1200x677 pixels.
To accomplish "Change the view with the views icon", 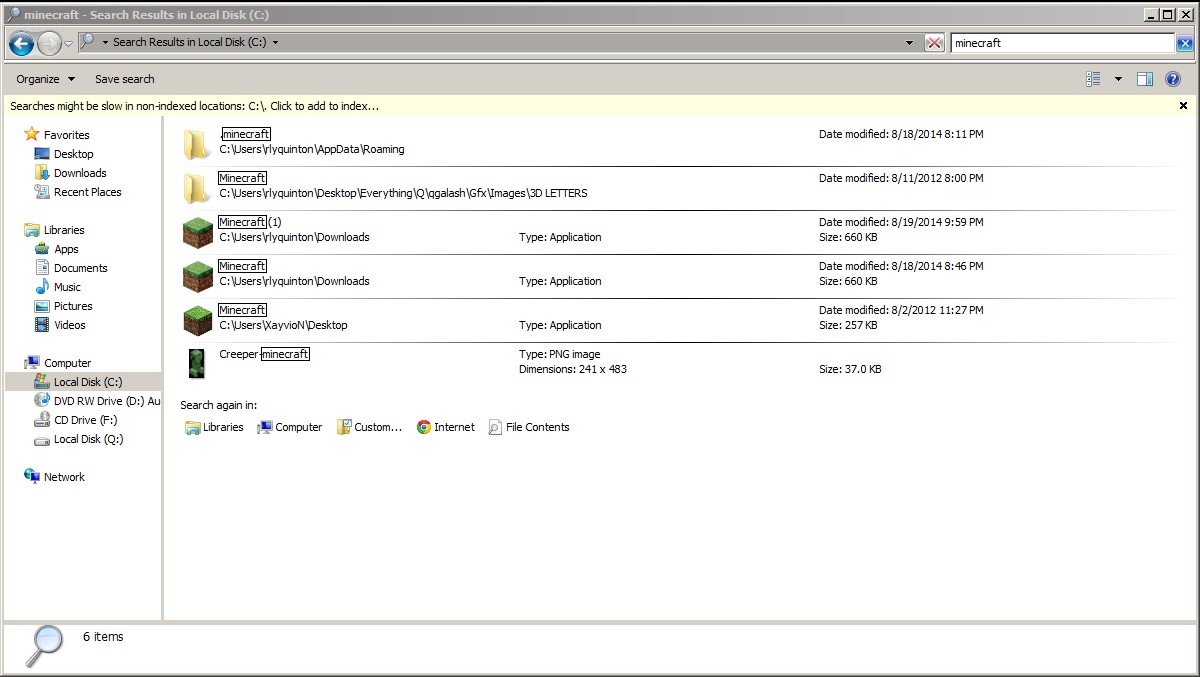I will (1094, 79).
